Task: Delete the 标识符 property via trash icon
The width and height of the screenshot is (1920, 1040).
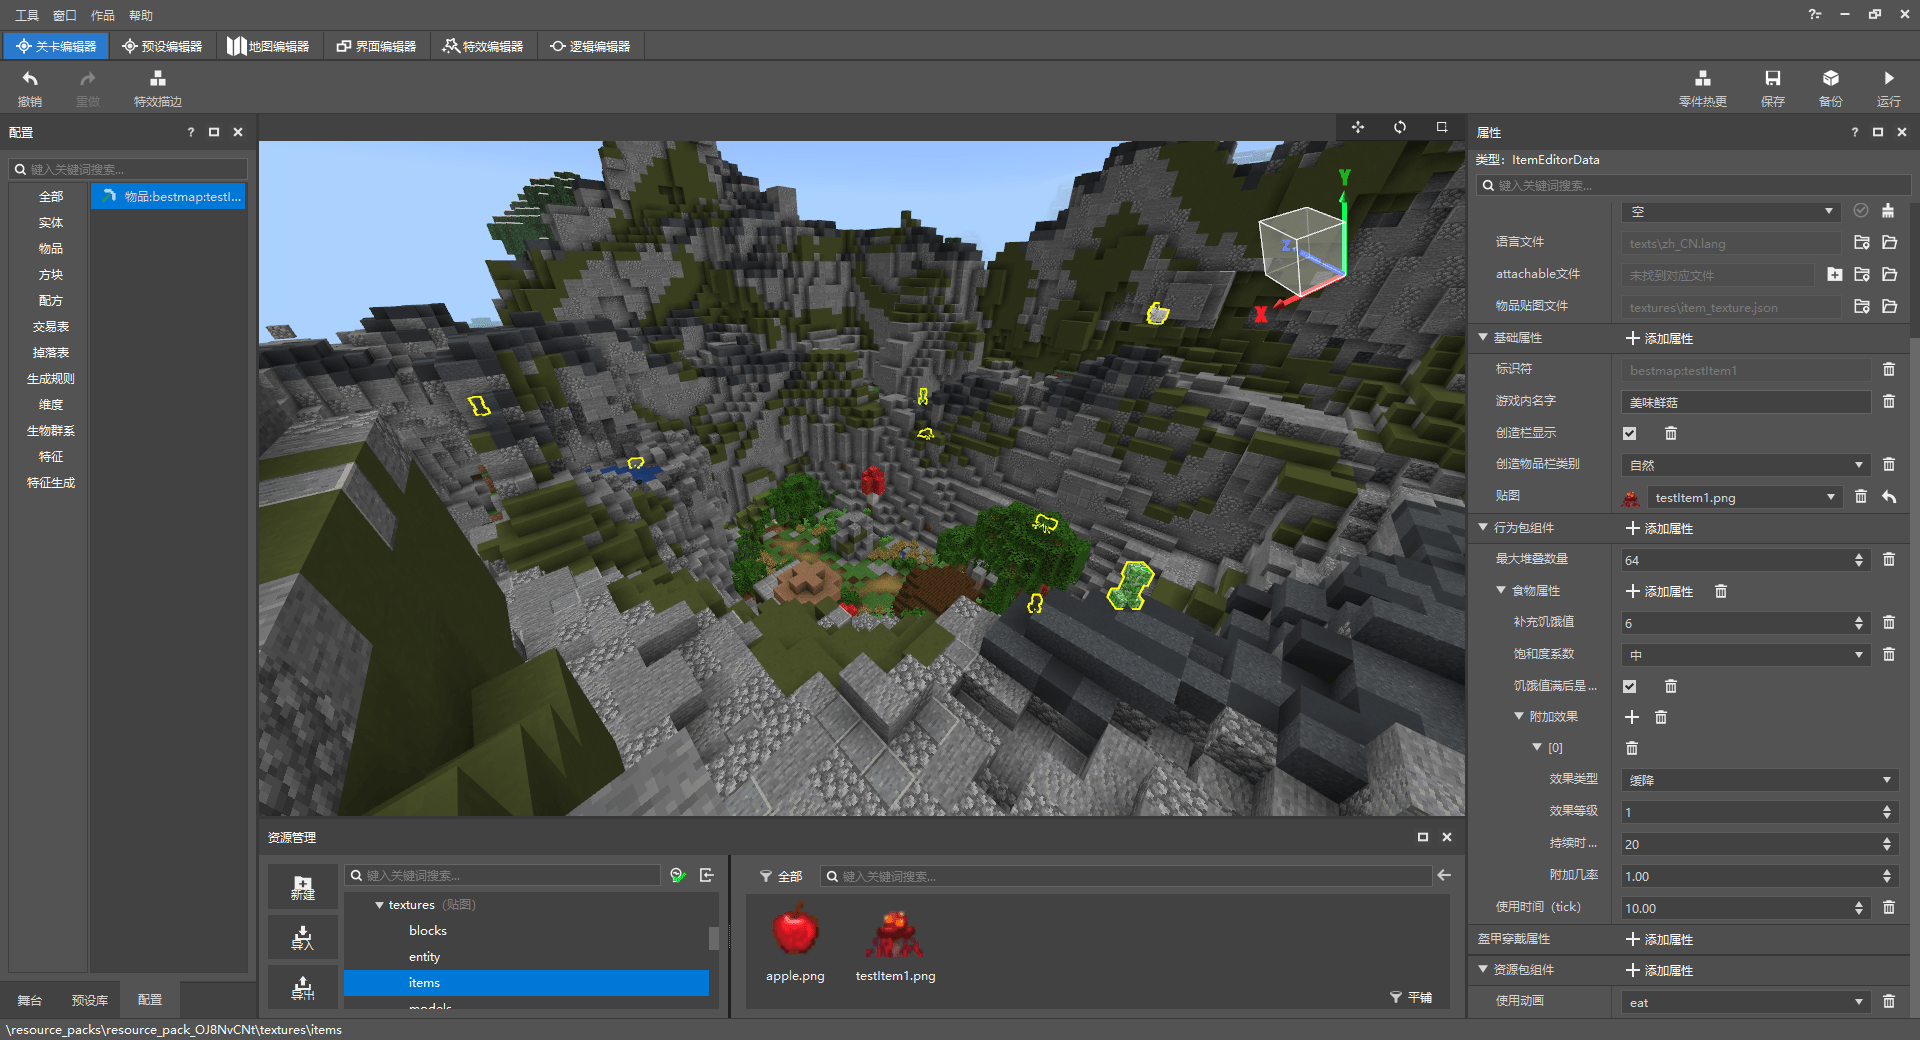Action: tap(1889, 370)
